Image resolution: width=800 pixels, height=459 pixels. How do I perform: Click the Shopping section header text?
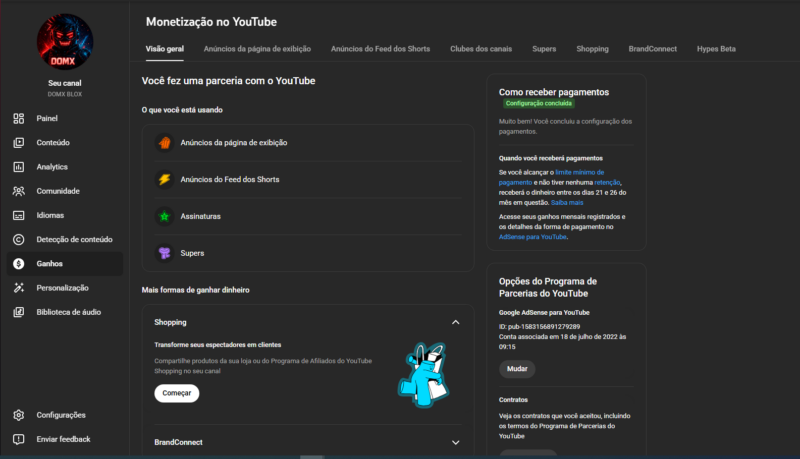pyautogui.click(x=170, y=322)
